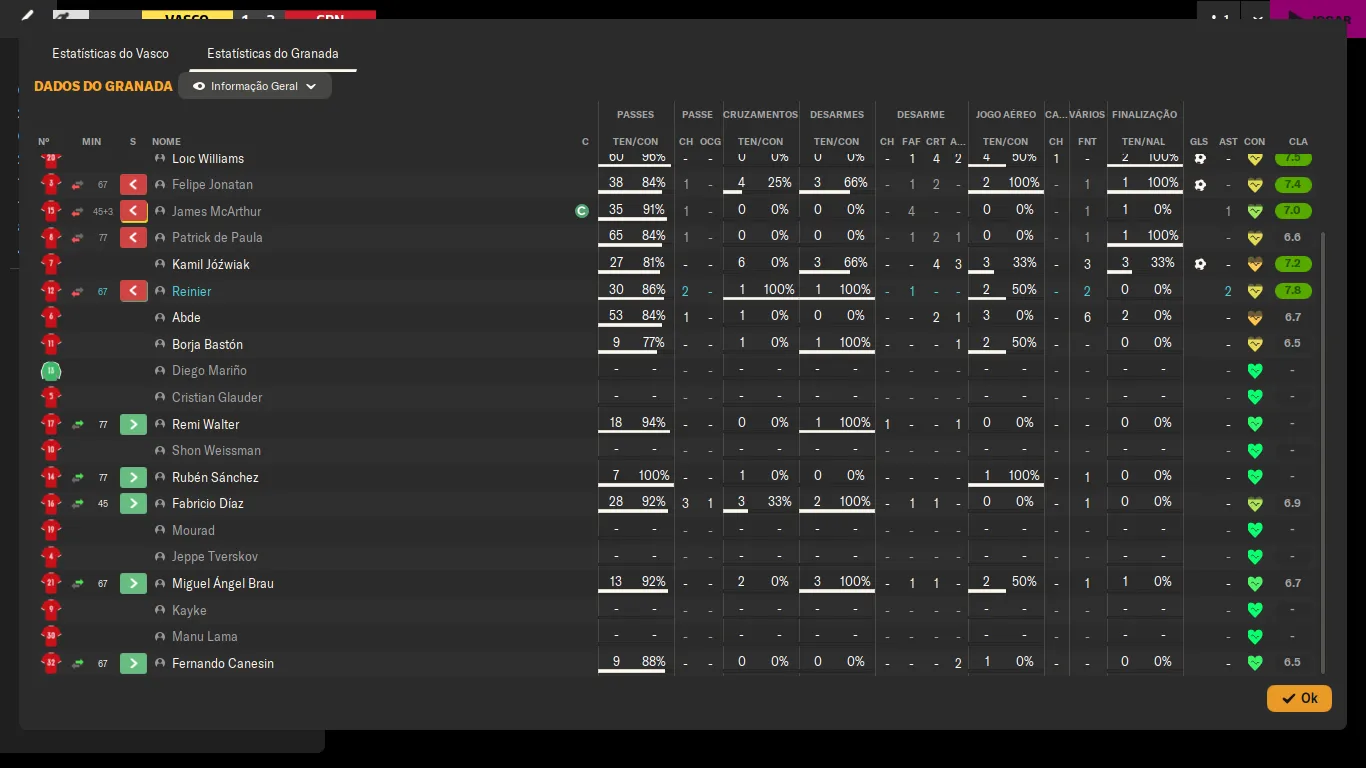Click the condition heart icon for Abde

click(1255, 318)
